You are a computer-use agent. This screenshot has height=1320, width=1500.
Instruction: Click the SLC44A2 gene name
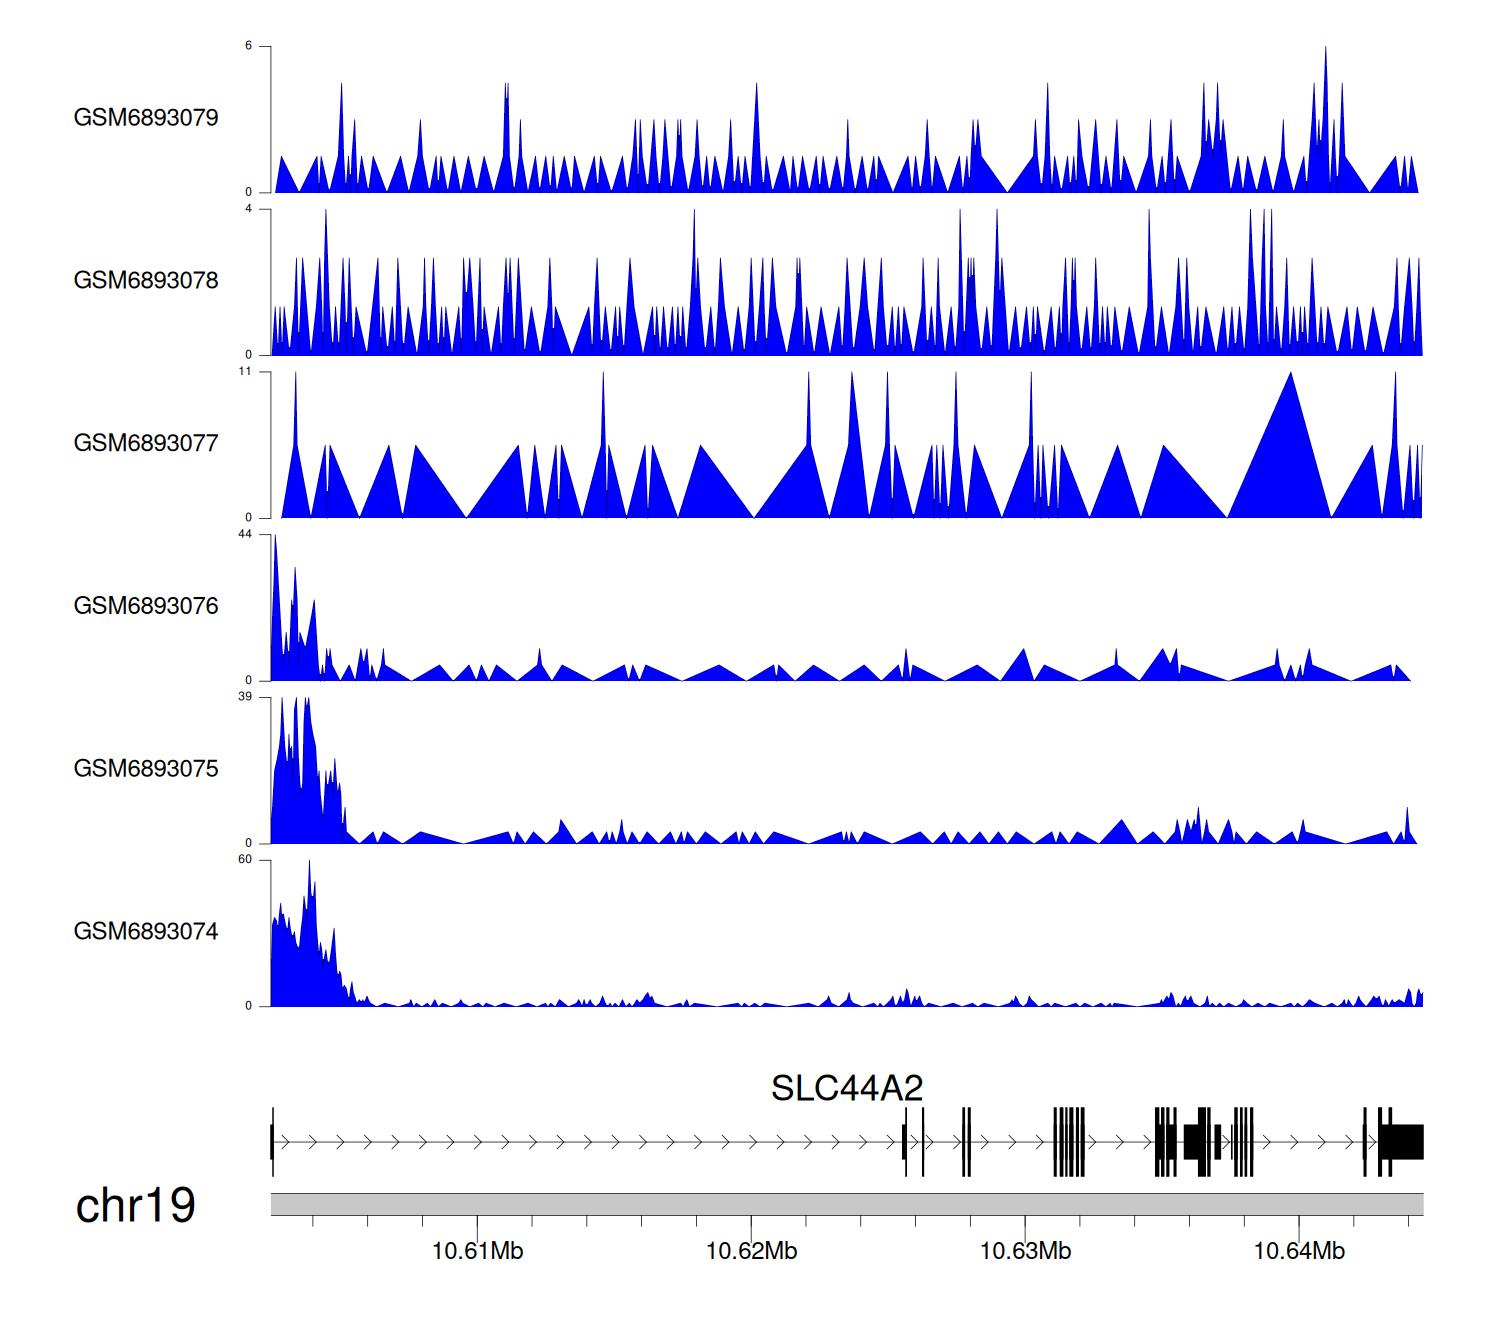coord(846,1088)
